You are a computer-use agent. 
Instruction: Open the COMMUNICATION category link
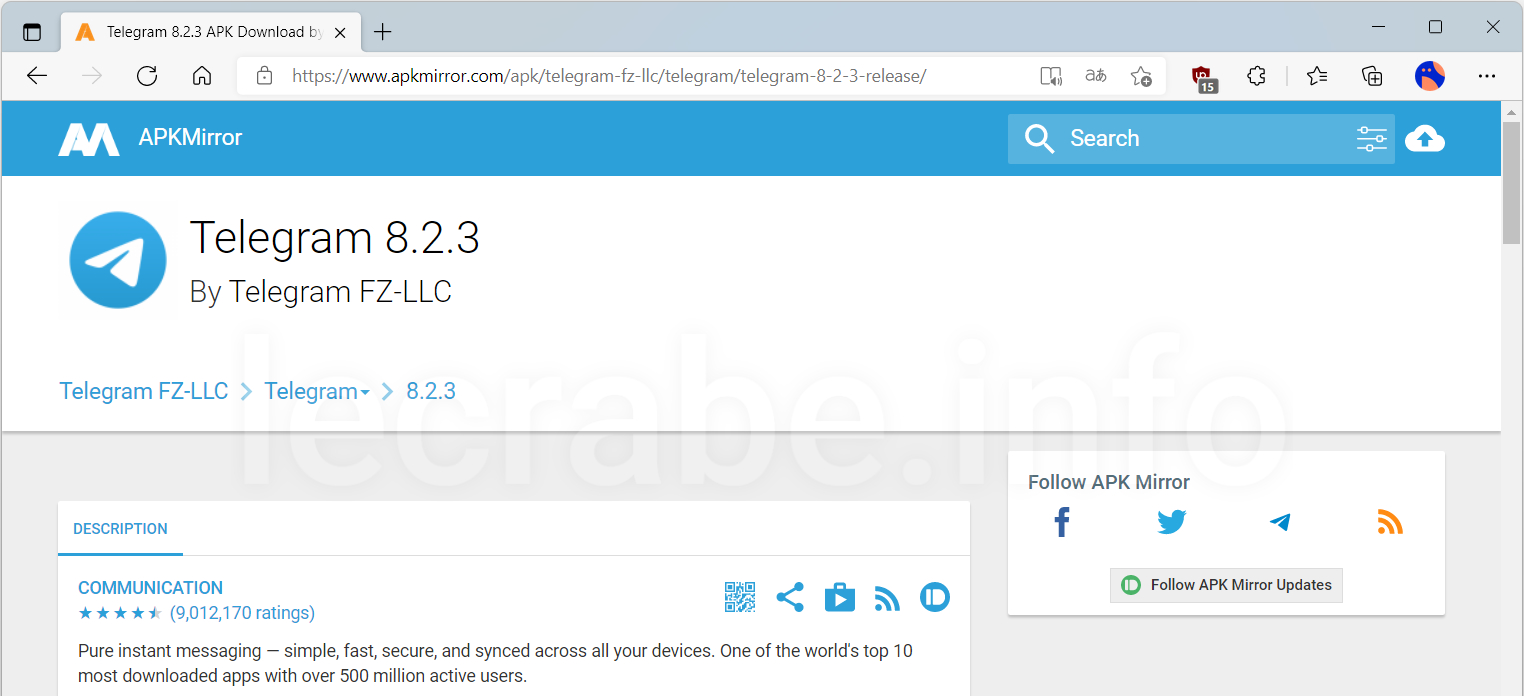(150, 588)
